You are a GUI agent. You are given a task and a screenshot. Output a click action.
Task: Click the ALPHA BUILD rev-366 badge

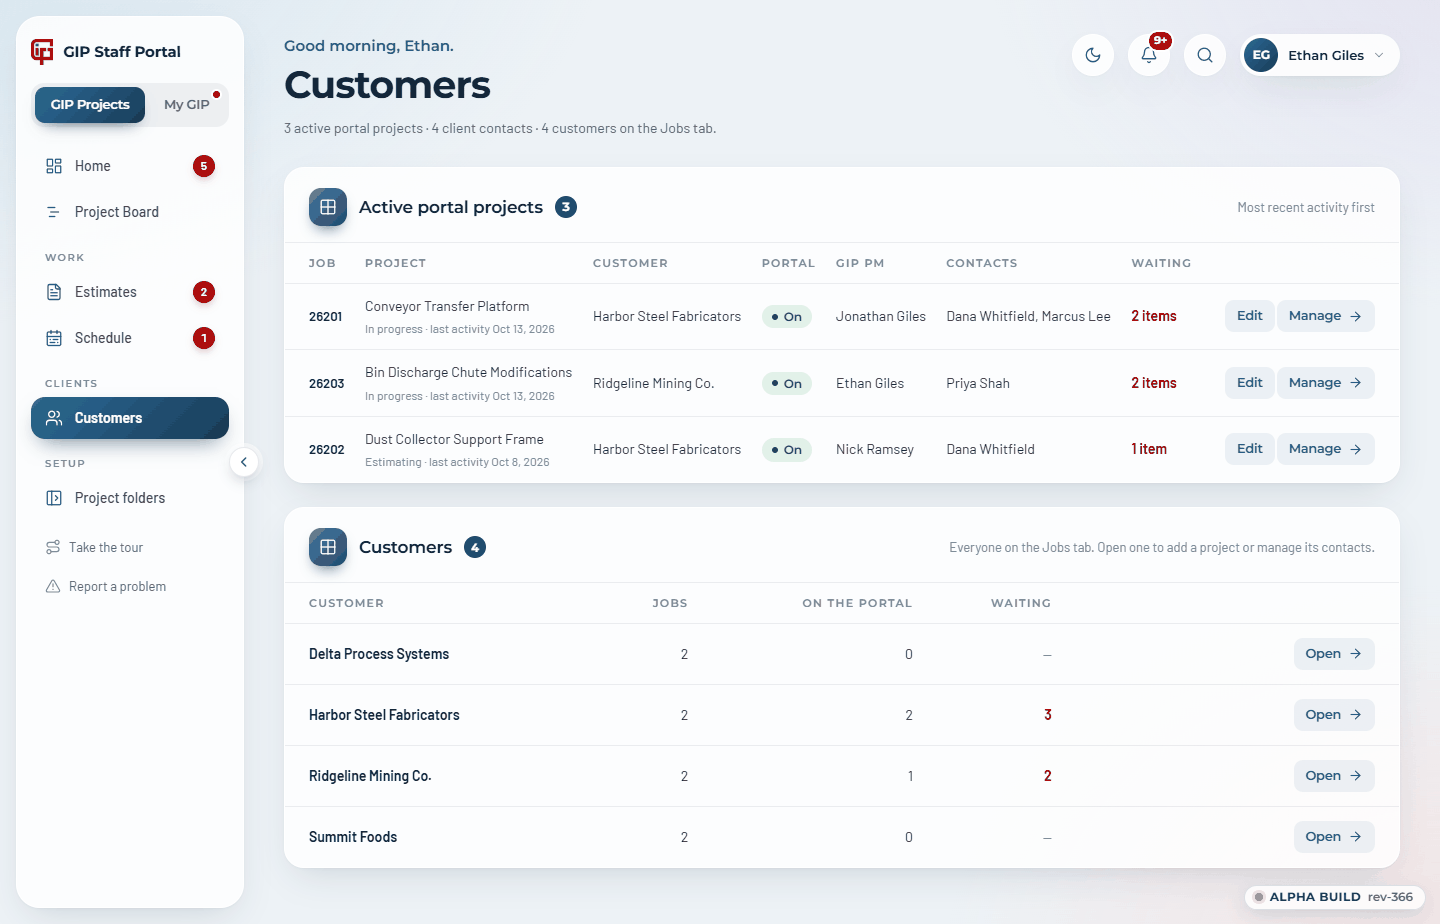click(x=1335, y=897)
